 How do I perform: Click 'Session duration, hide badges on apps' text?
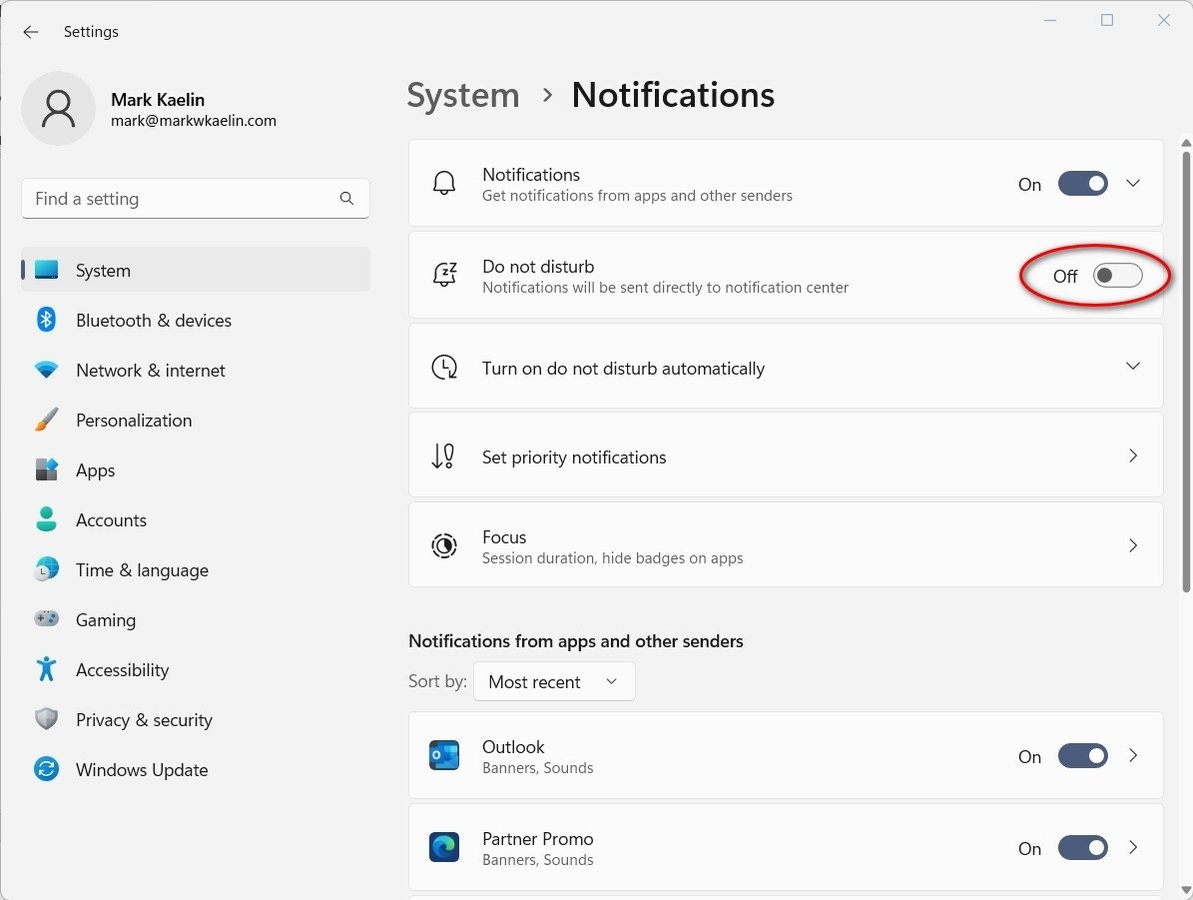pos(612,558)
